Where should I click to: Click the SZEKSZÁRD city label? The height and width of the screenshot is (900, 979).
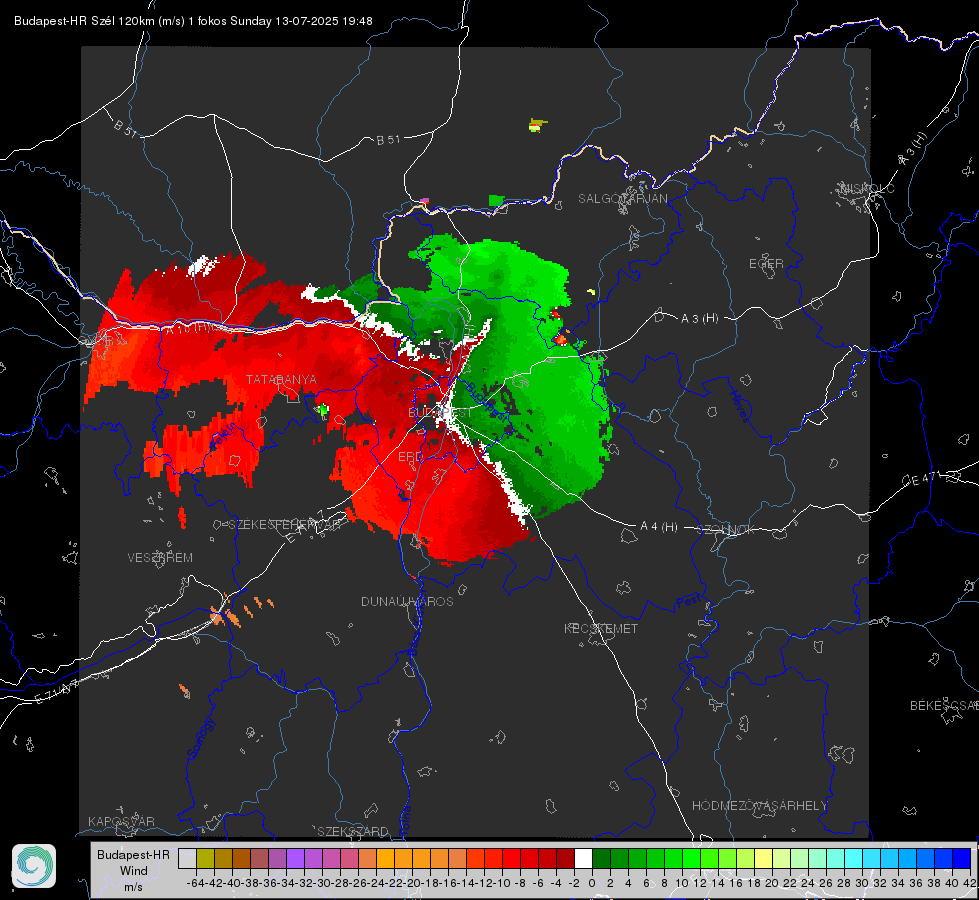point(353,831)
